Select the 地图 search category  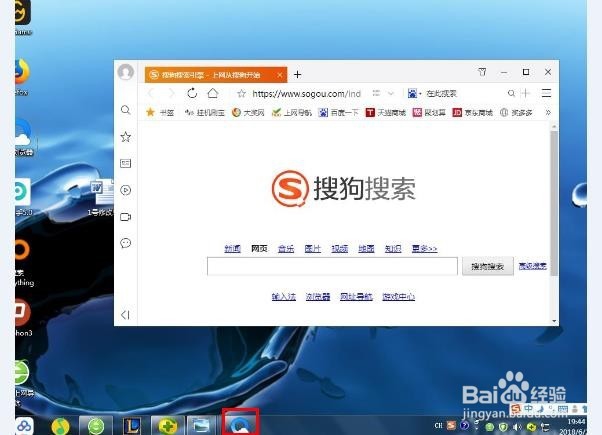(366, 249)
